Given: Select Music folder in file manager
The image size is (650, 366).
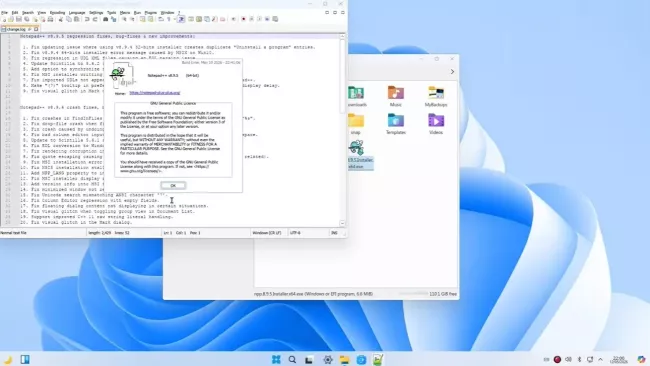Looking at the screenshot, I should click(396, 97).
